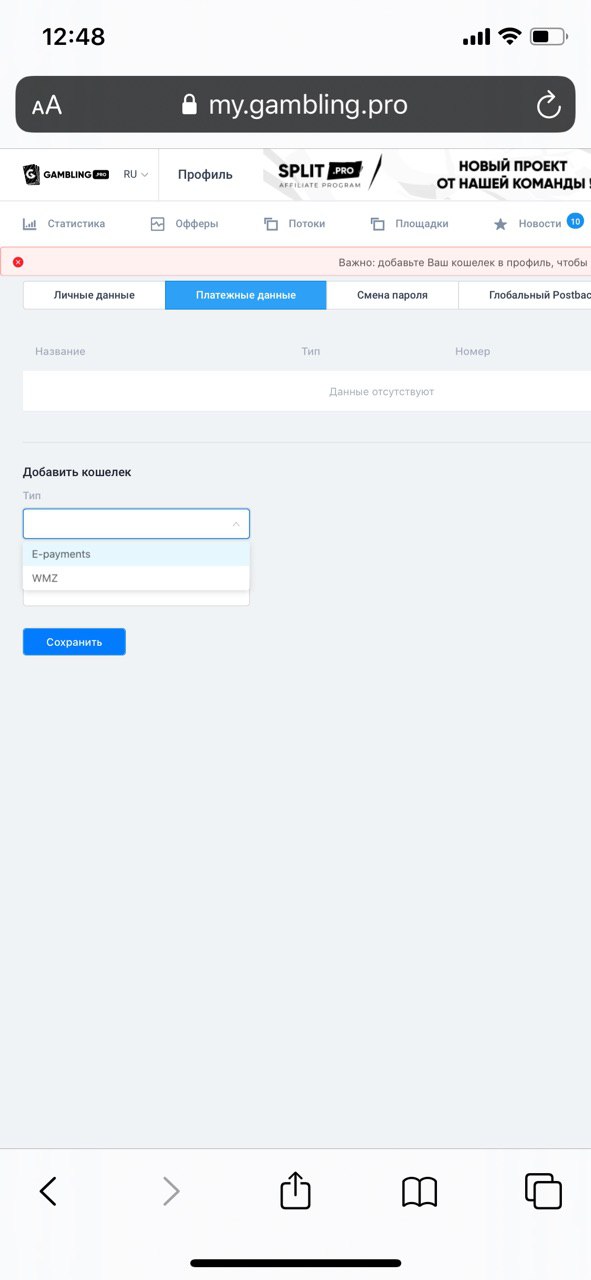The height and width of the screenshot is (1280, 591).
Task: Click the Номер column header
Action: (472, 351)
